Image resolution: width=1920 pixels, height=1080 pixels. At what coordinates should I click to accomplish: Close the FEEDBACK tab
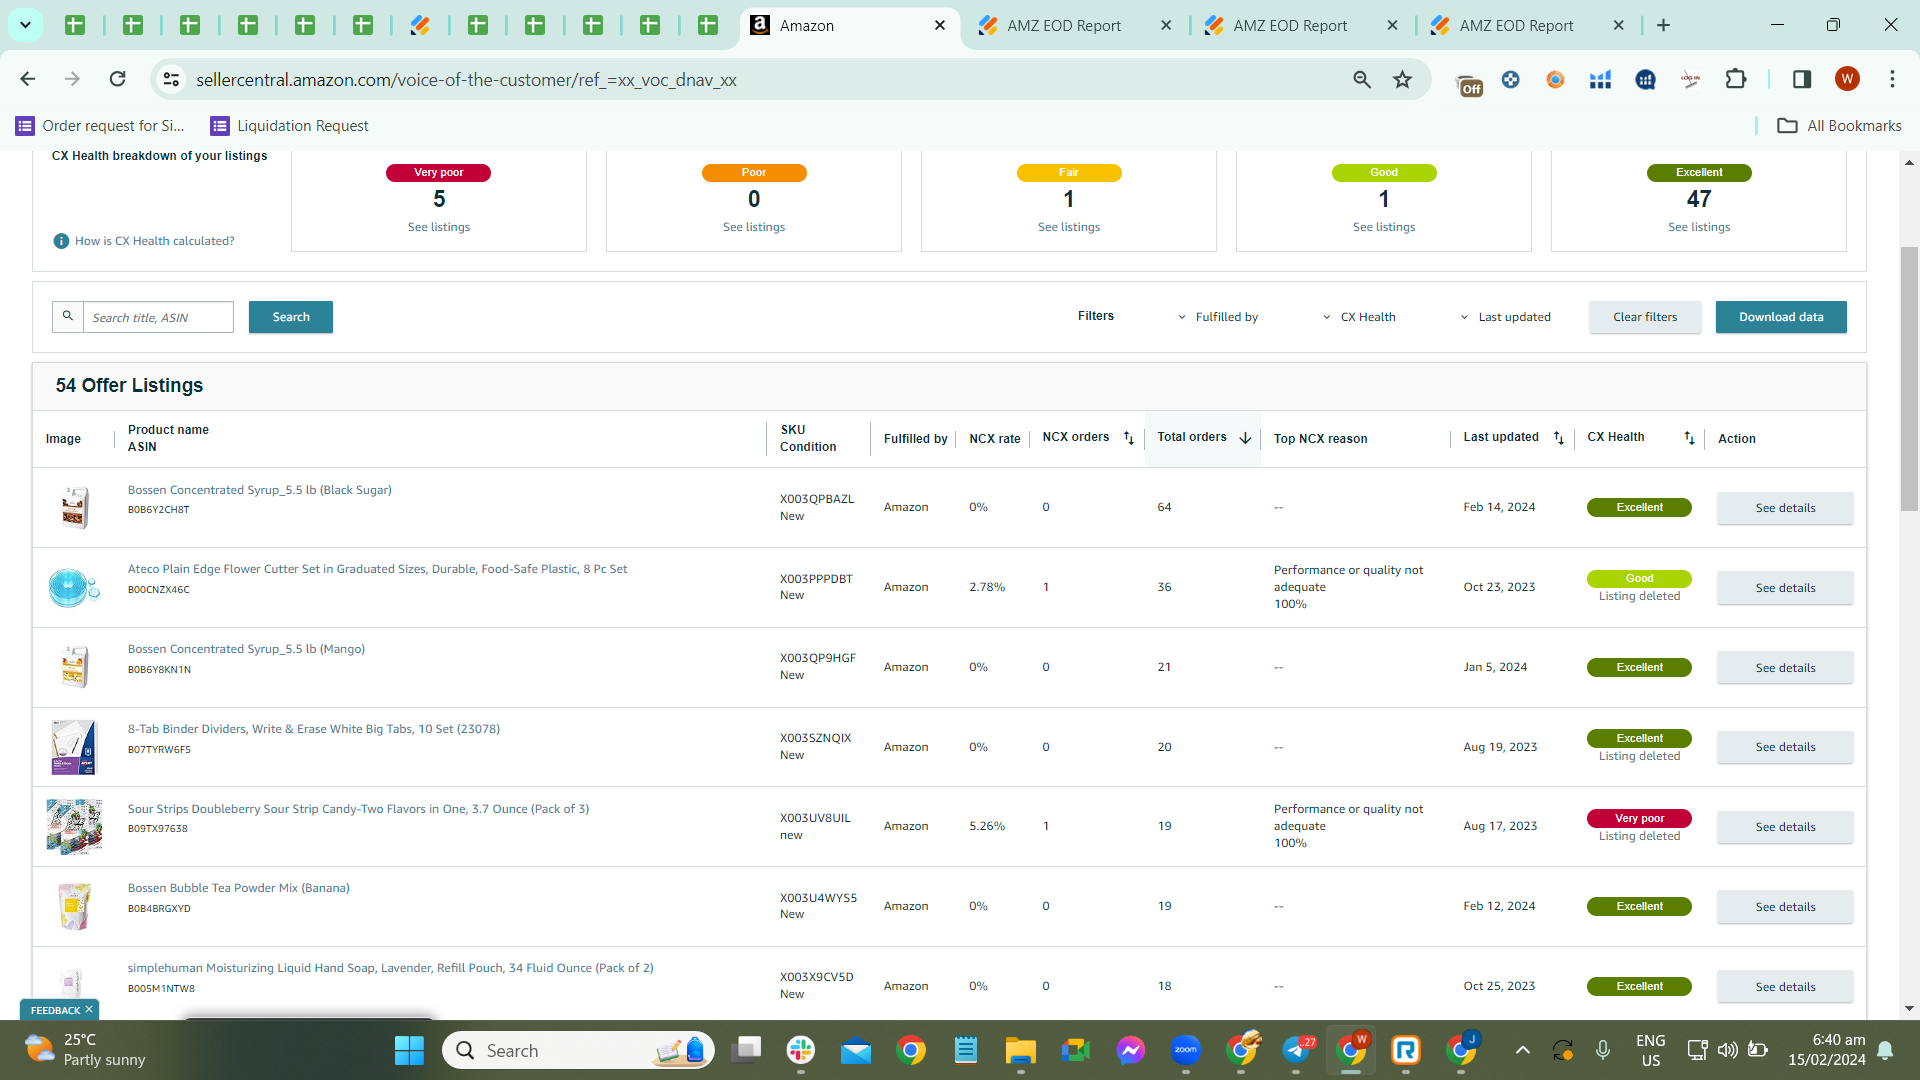tap(89, 1010)
